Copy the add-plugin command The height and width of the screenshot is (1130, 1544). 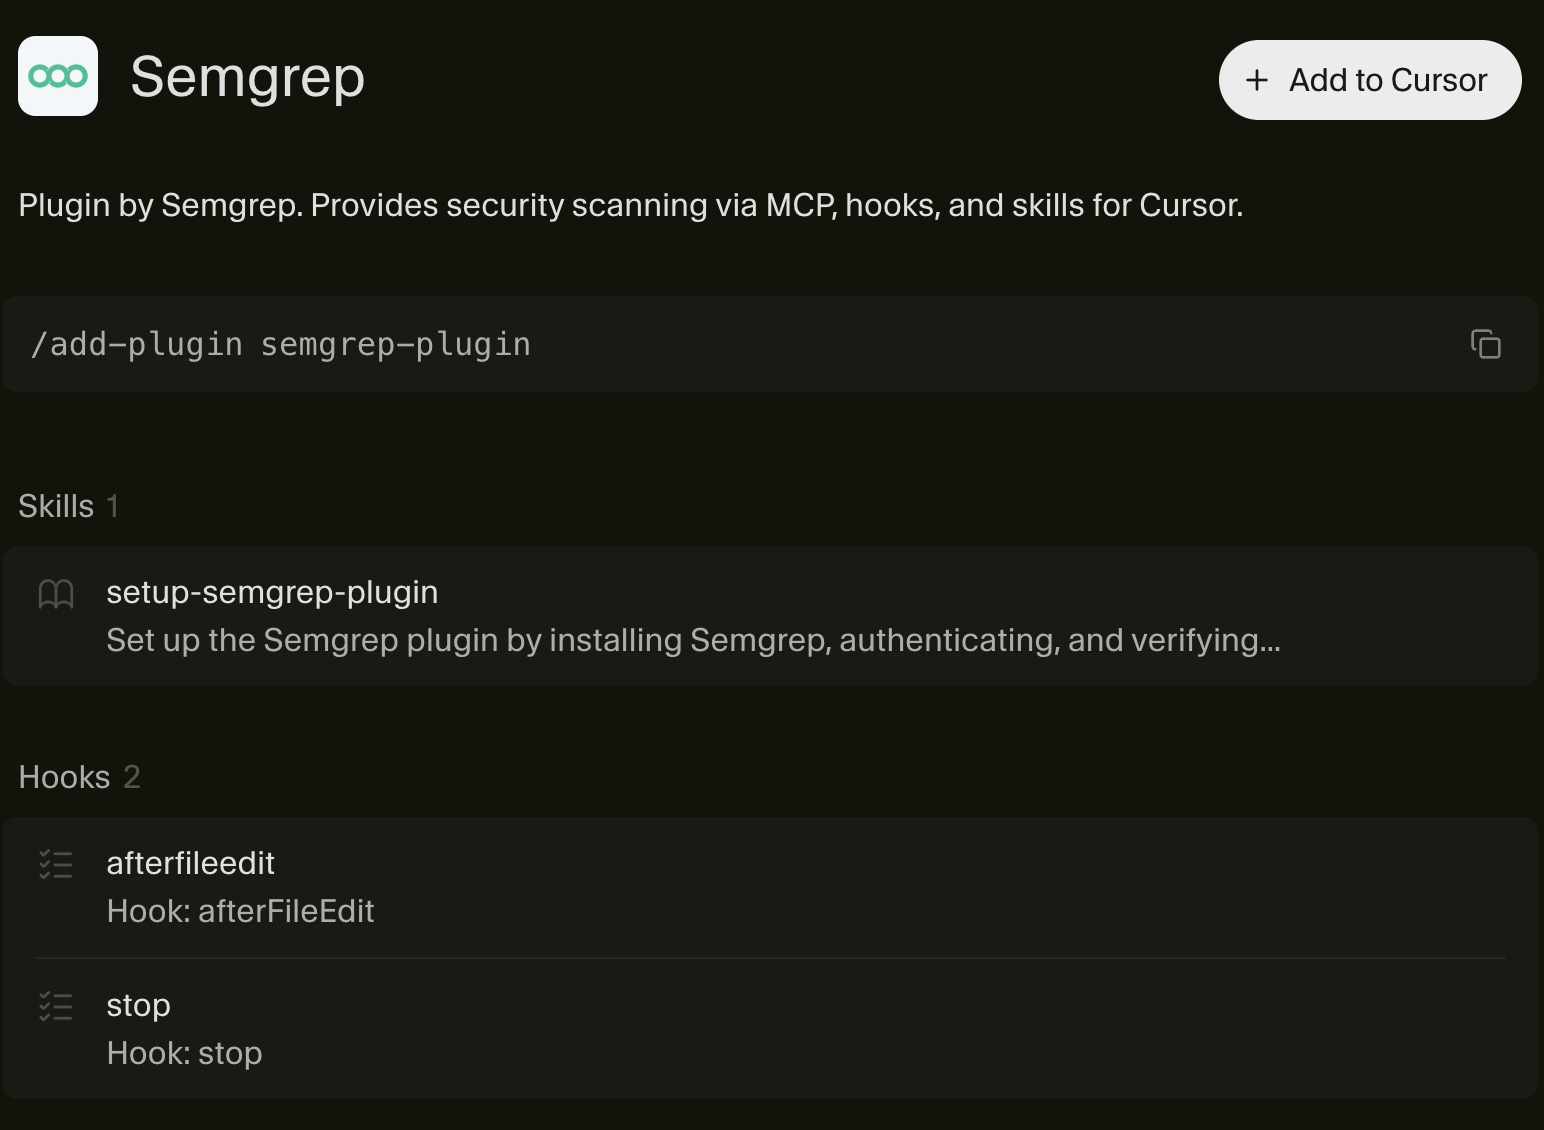click(1485, 344)
